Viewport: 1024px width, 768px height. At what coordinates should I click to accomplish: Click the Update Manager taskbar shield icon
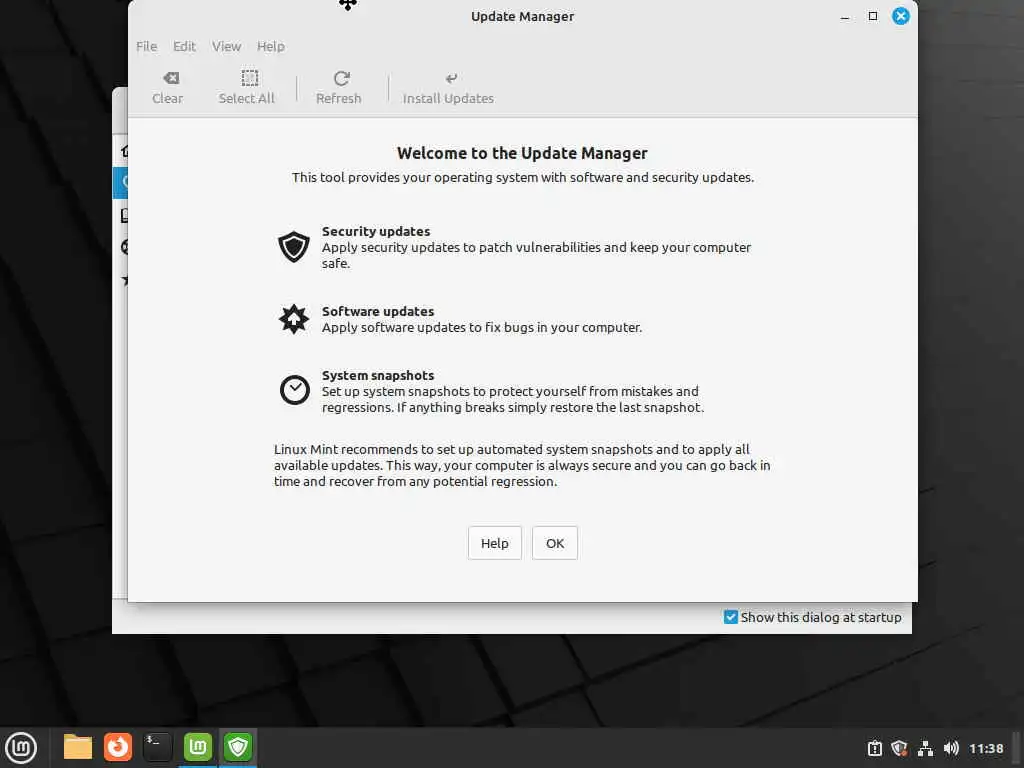[238, 747]
